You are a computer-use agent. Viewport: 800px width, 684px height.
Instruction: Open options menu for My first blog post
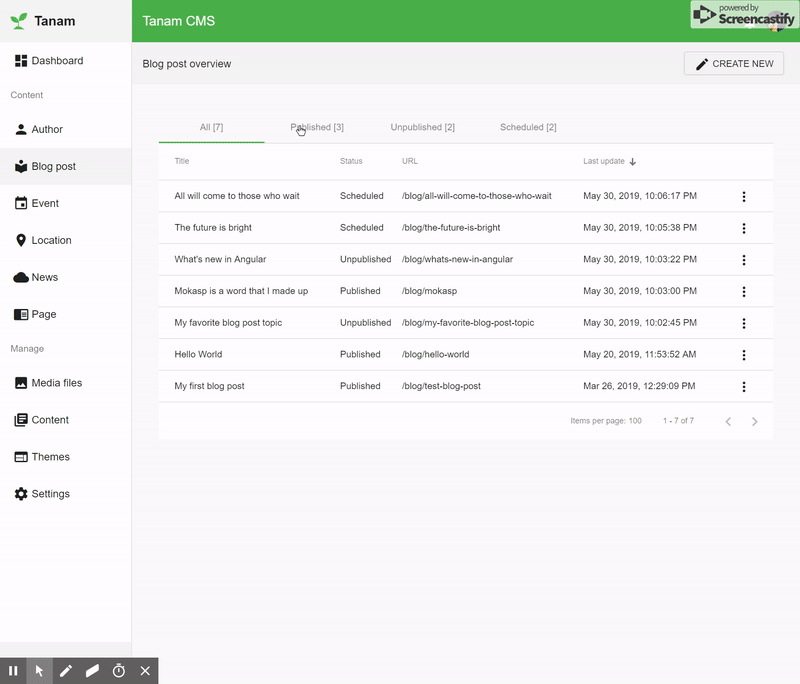tap(744, 387)
